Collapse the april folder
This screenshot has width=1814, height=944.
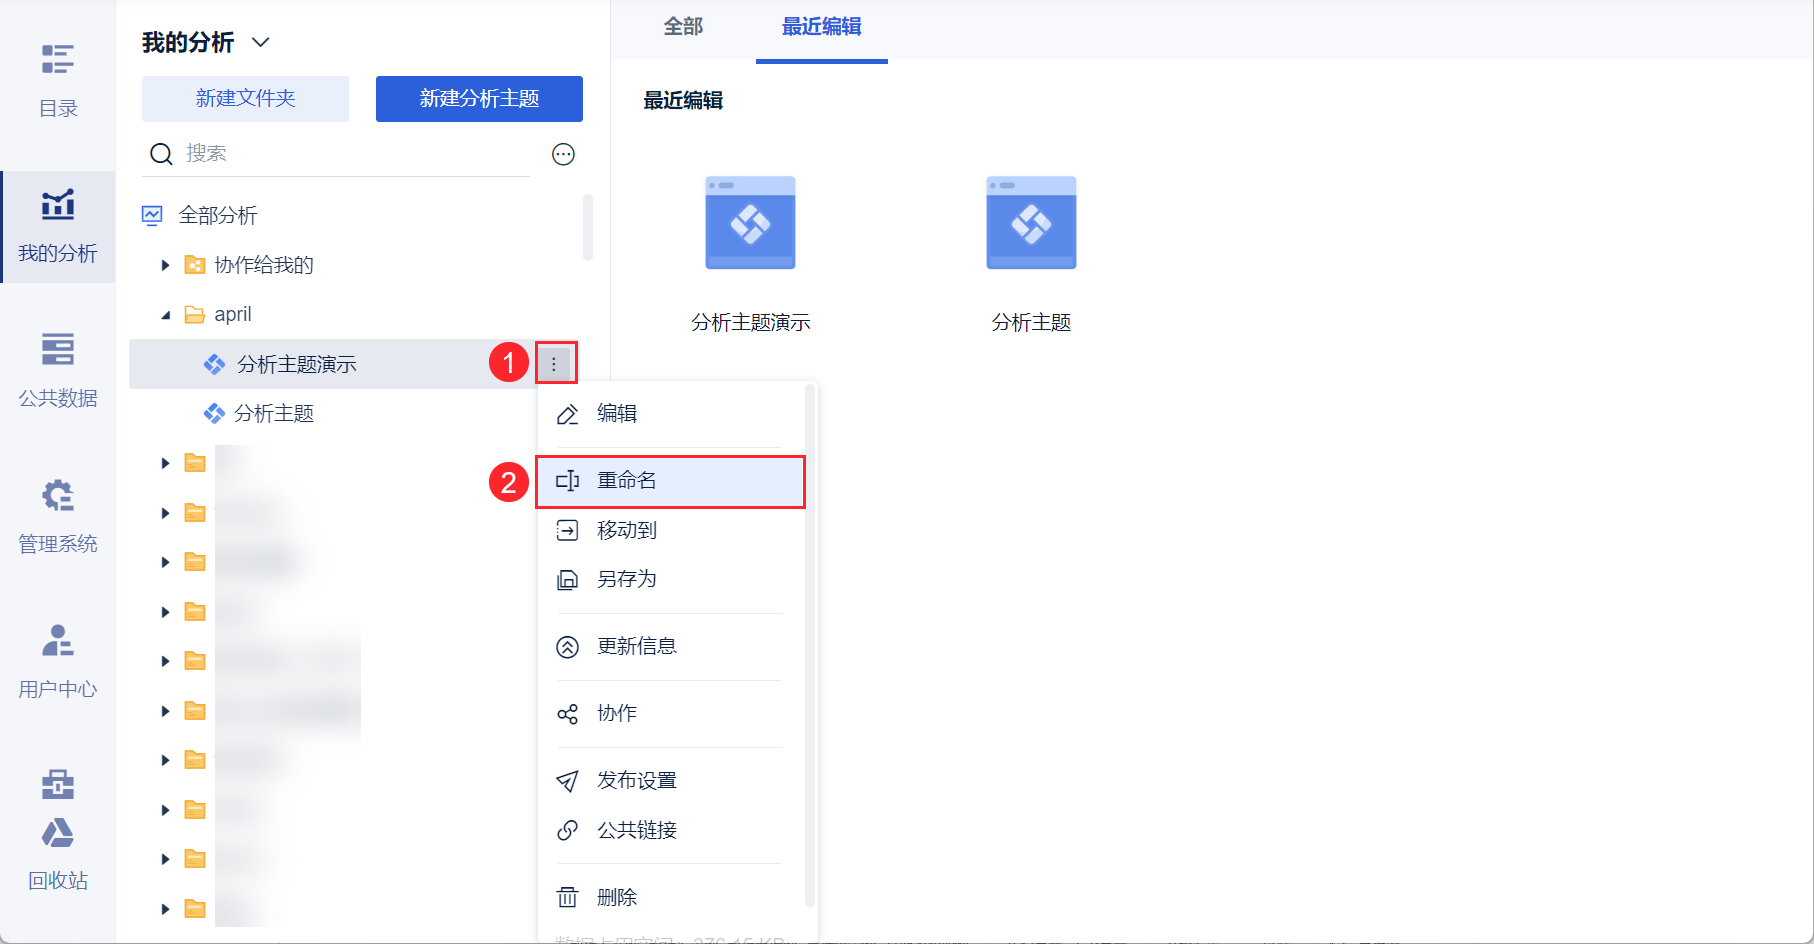tap(166, 315)
